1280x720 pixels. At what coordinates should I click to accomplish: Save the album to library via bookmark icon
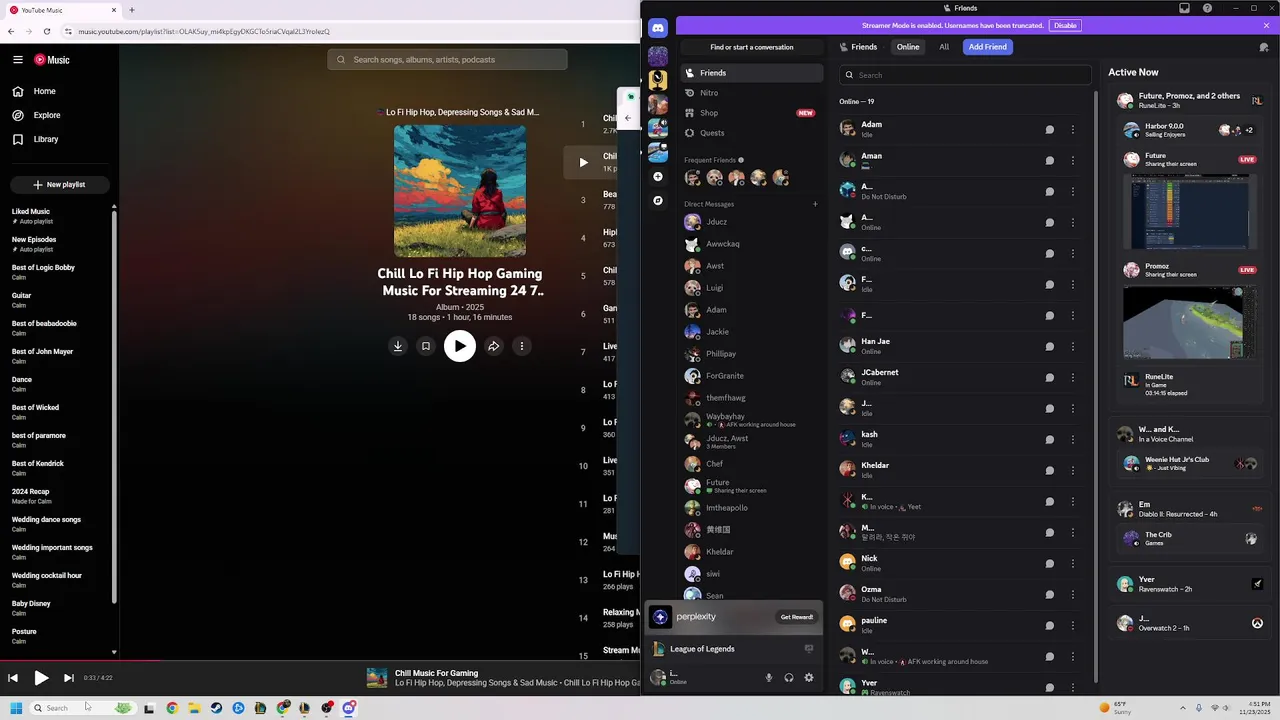426,346
